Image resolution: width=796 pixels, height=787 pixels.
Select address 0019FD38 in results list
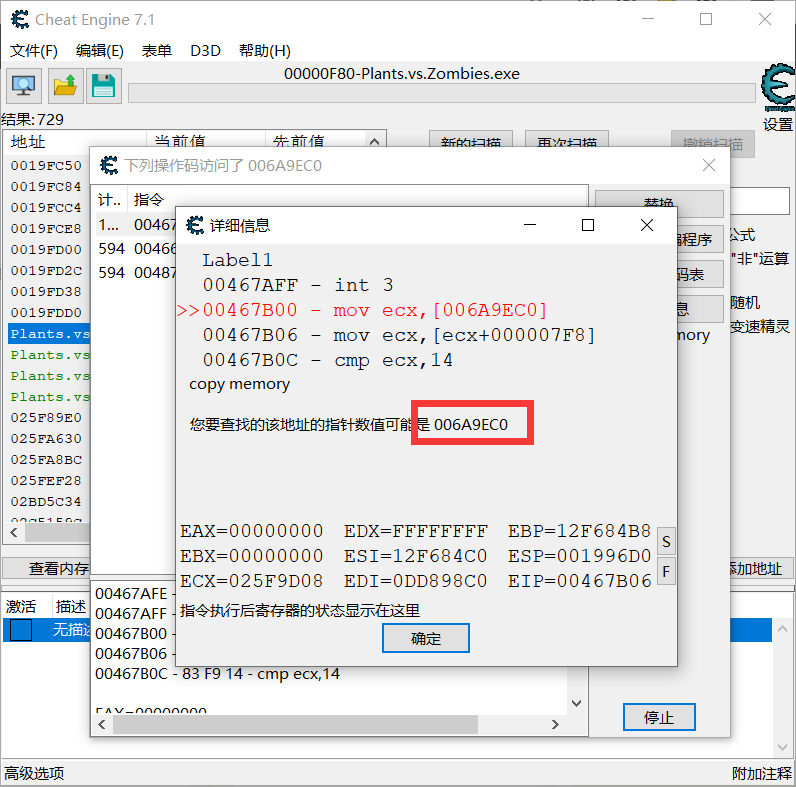46,291
